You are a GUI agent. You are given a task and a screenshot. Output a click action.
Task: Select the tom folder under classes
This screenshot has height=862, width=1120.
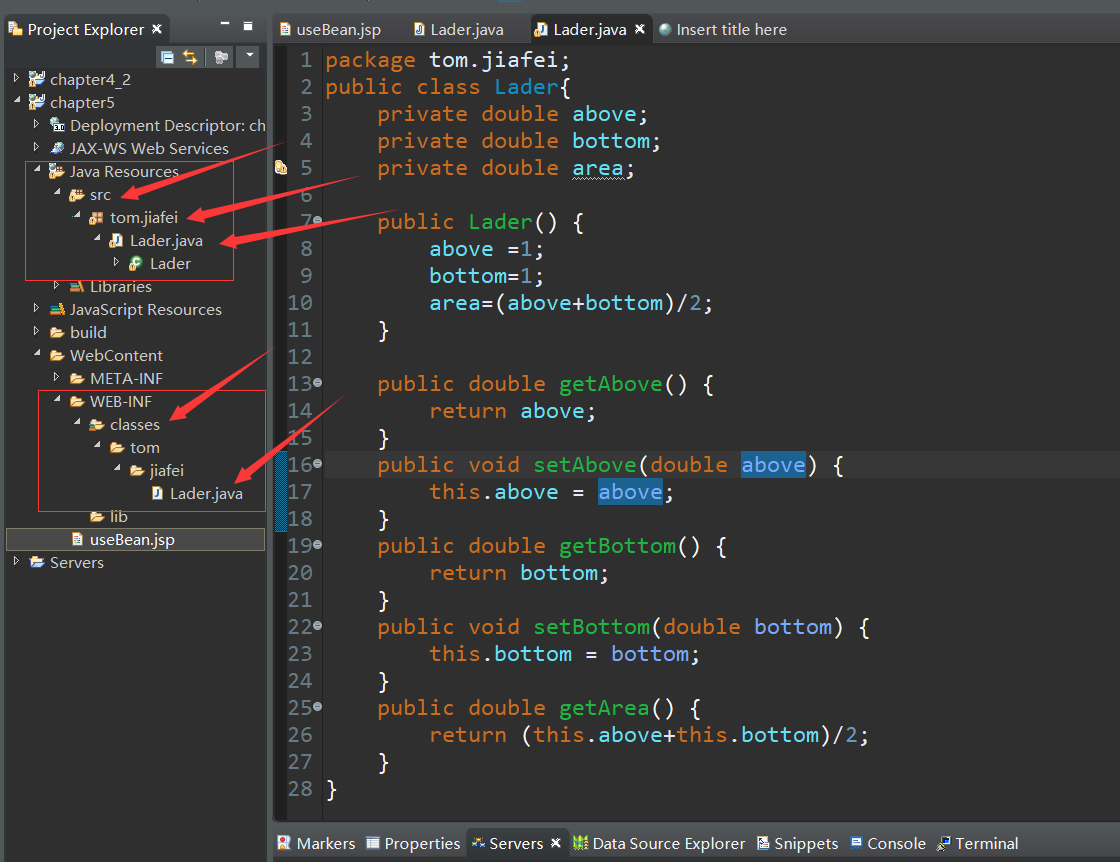144,448
